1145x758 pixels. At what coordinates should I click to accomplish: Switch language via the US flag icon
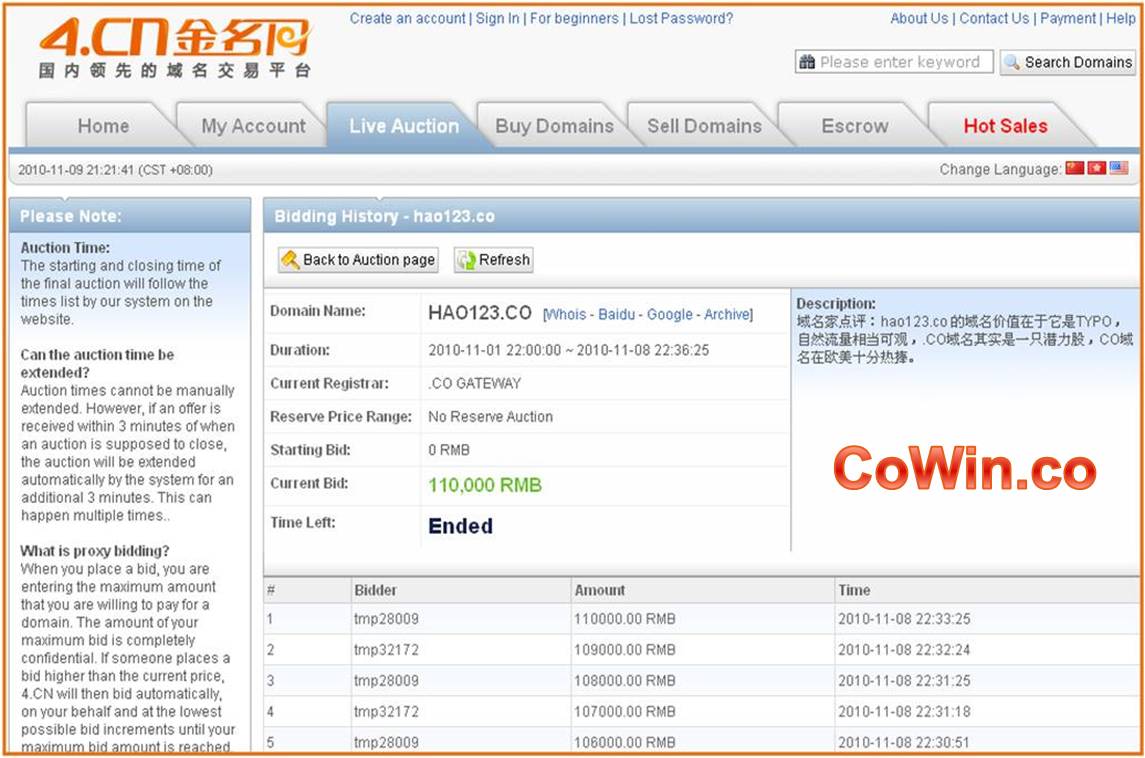click(x=1119, y=169)
